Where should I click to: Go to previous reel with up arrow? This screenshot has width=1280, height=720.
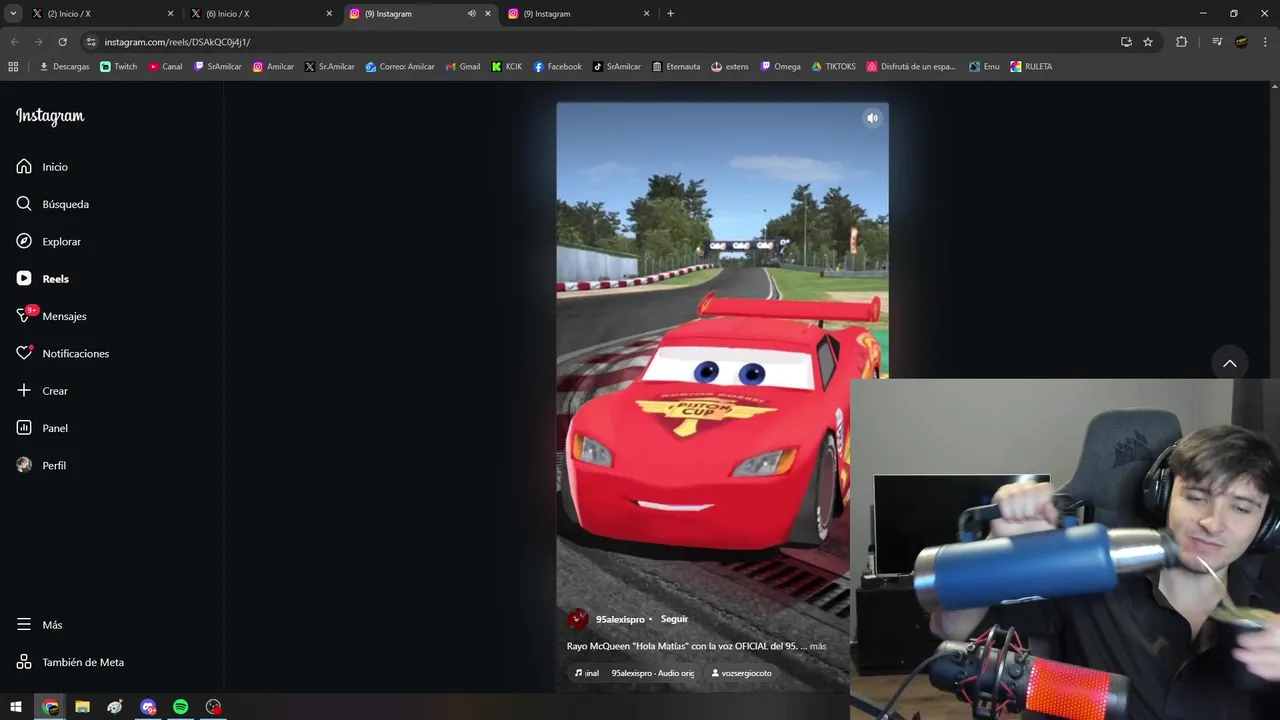[x=1230, y=363]
